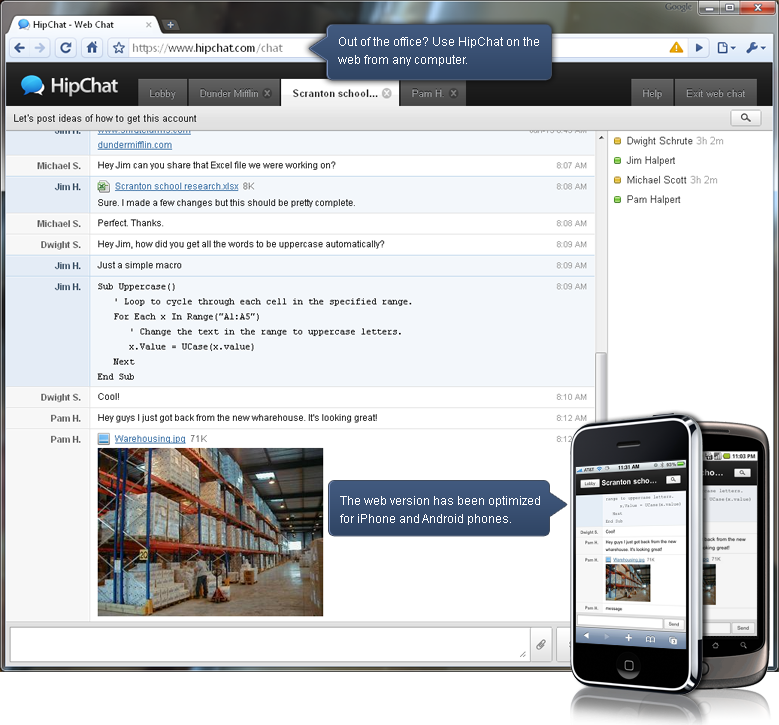This screenshot has width=779, height=725.
Task: Close the Scranton school room tab
Action: [387, 93]
